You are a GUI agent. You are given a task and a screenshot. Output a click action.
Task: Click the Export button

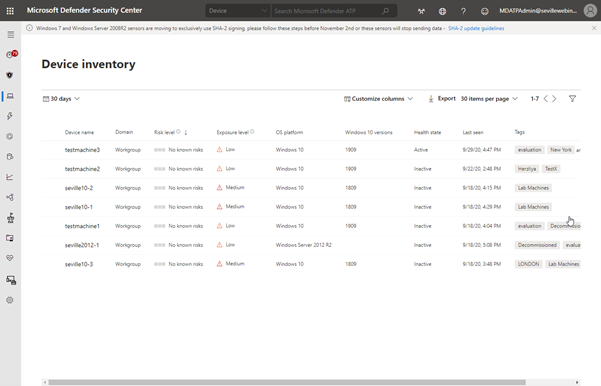pos(442,99)
